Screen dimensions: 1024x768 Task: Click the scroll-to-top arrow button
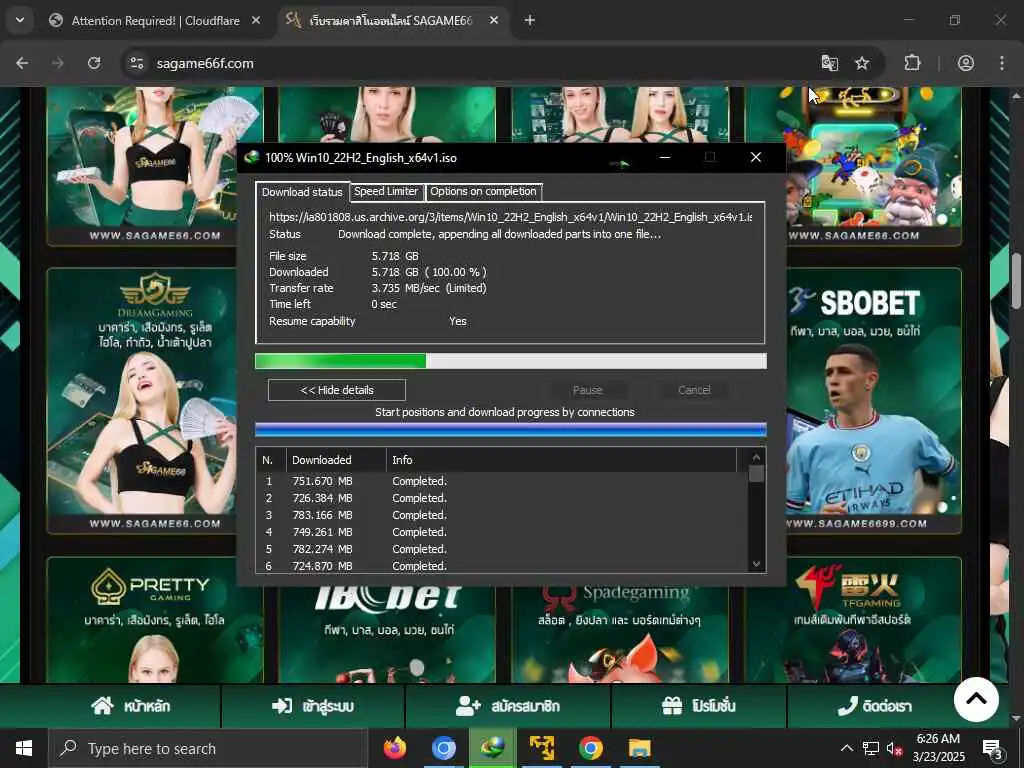coord(976,699)
